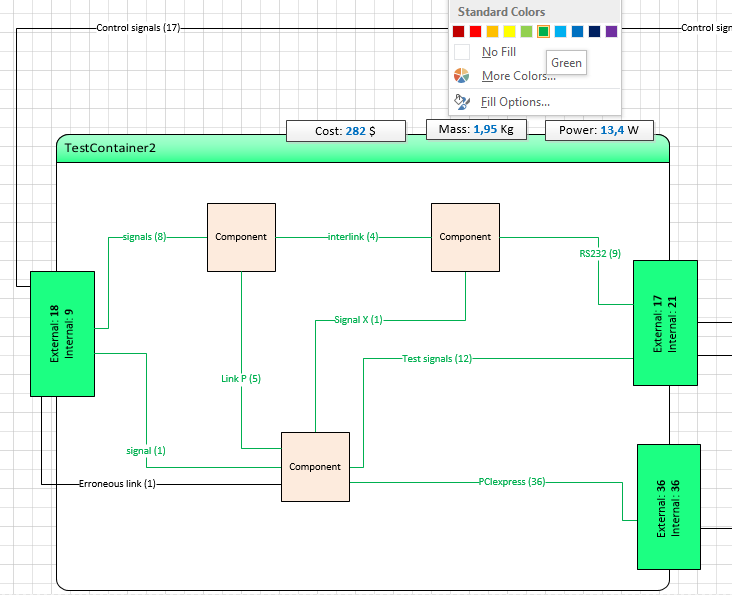This screenshot has height=596, width=732.
Task: Click the Erroneous link (1) connector label
Action: coord(117,484)
